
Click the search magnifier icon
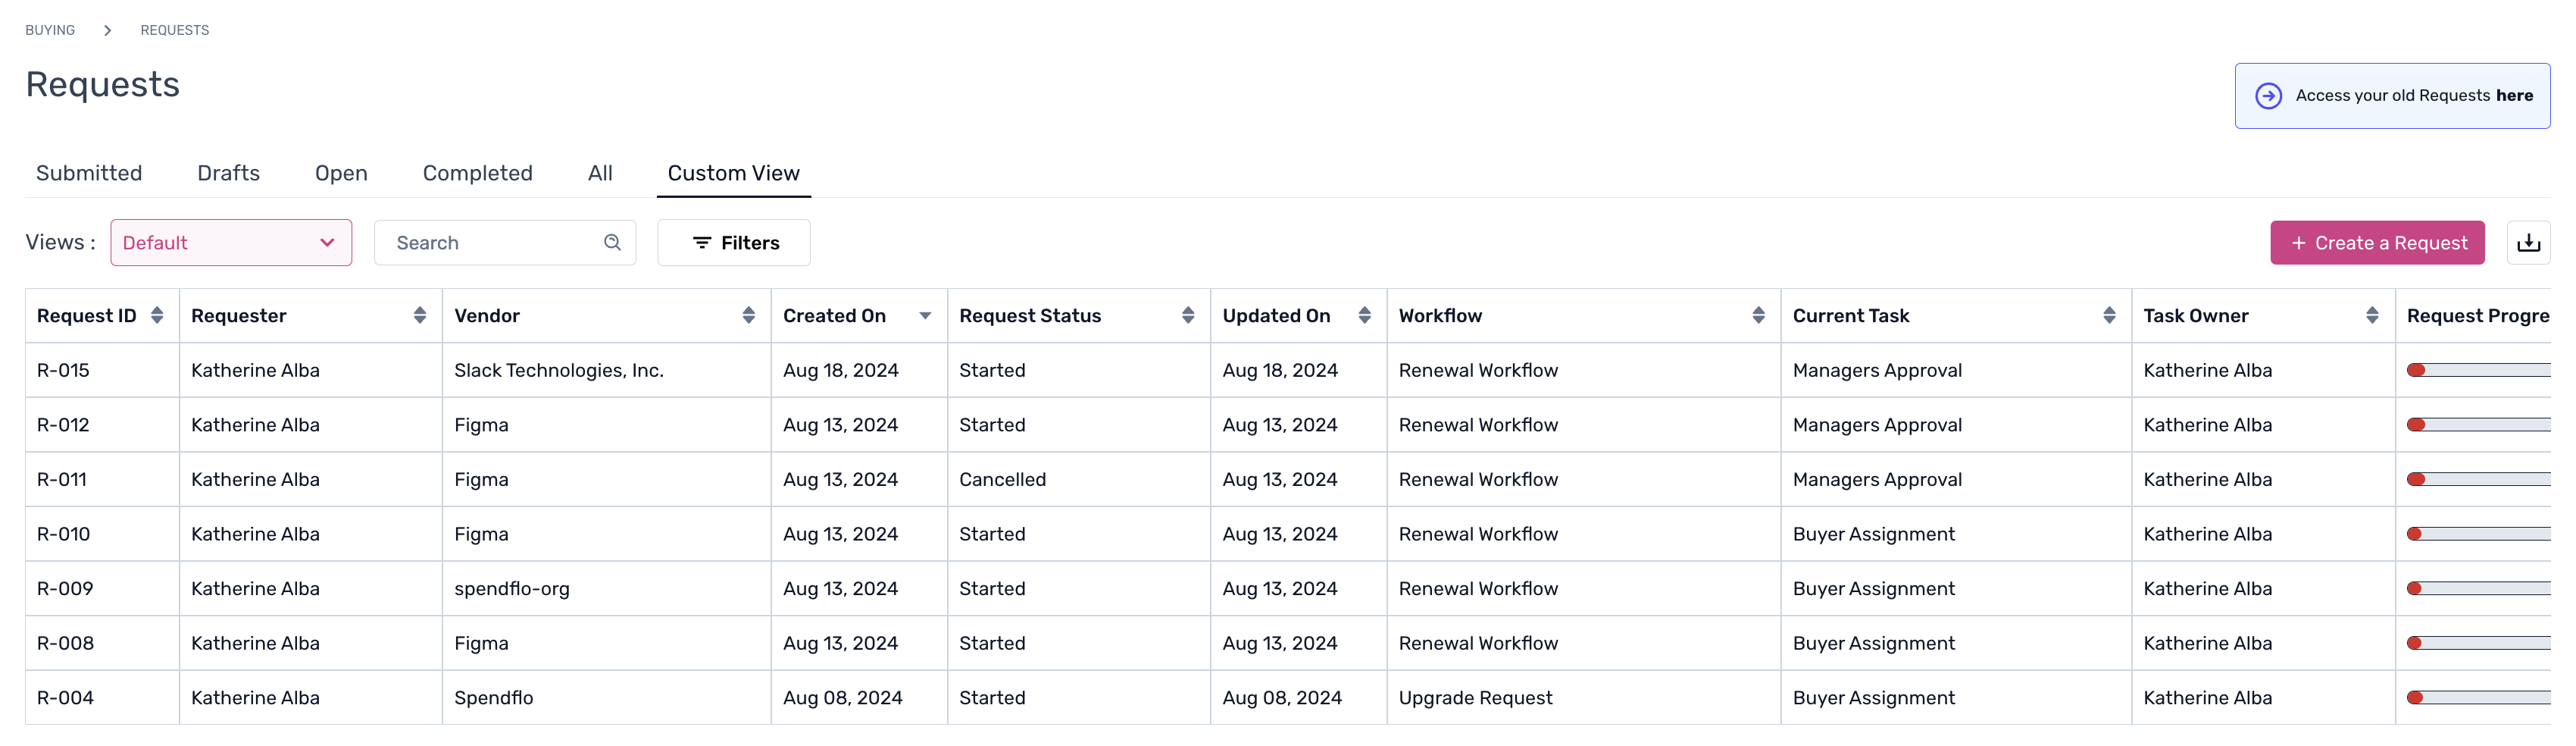(612, 243)
